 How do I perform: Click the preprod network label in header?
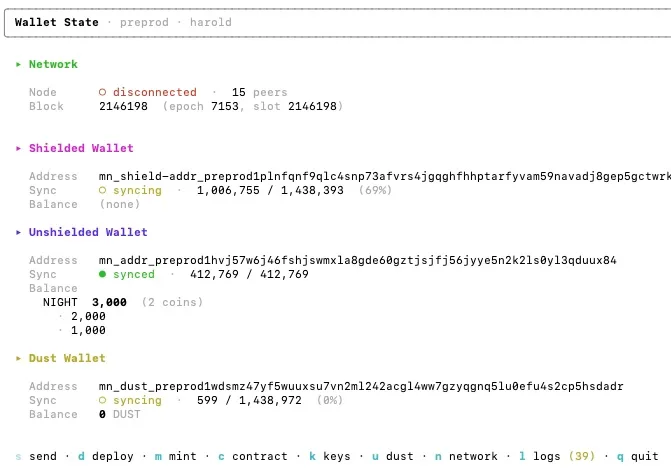144,22
